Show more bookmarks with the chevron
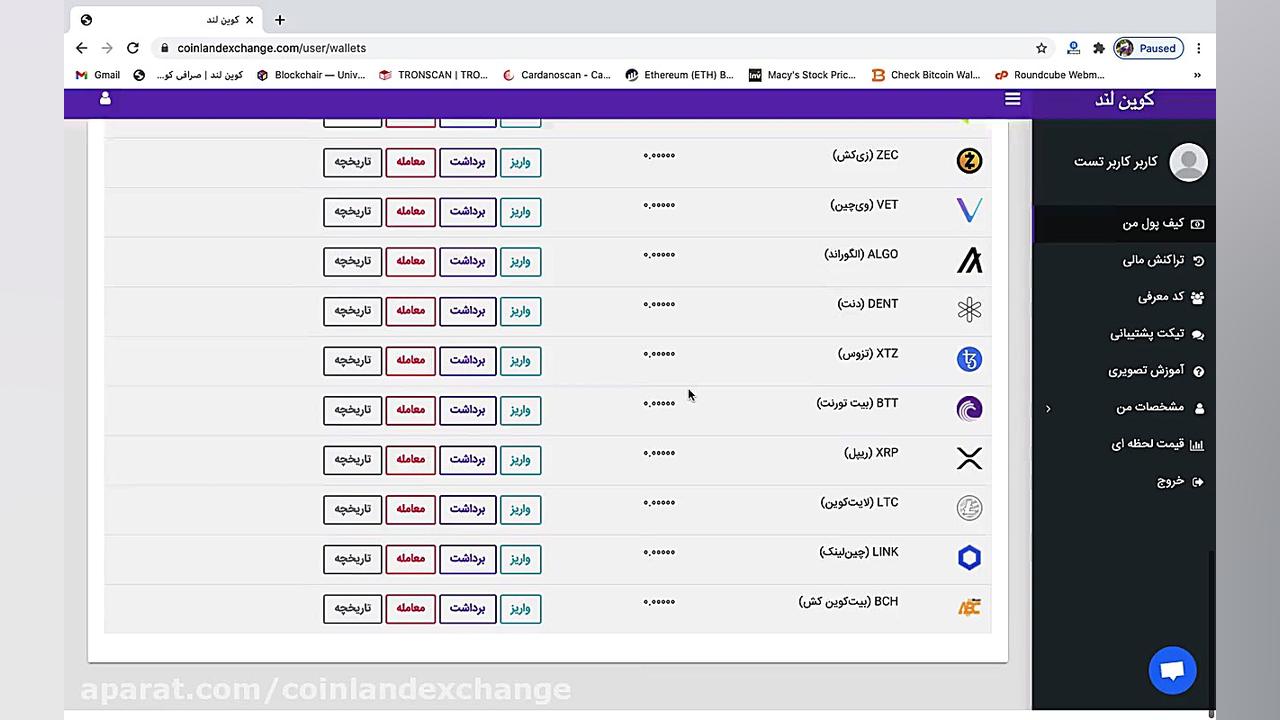 coord(1197,75)
